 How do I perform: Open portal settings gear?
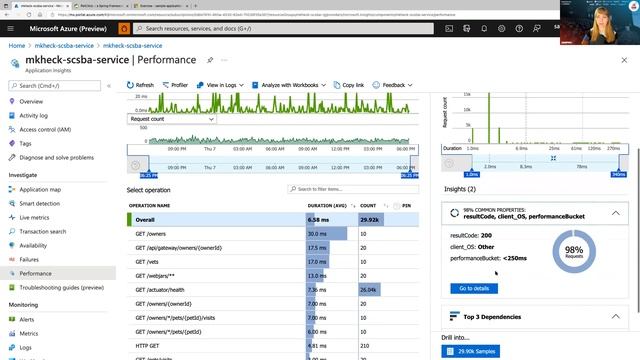[x=502, y=29]
